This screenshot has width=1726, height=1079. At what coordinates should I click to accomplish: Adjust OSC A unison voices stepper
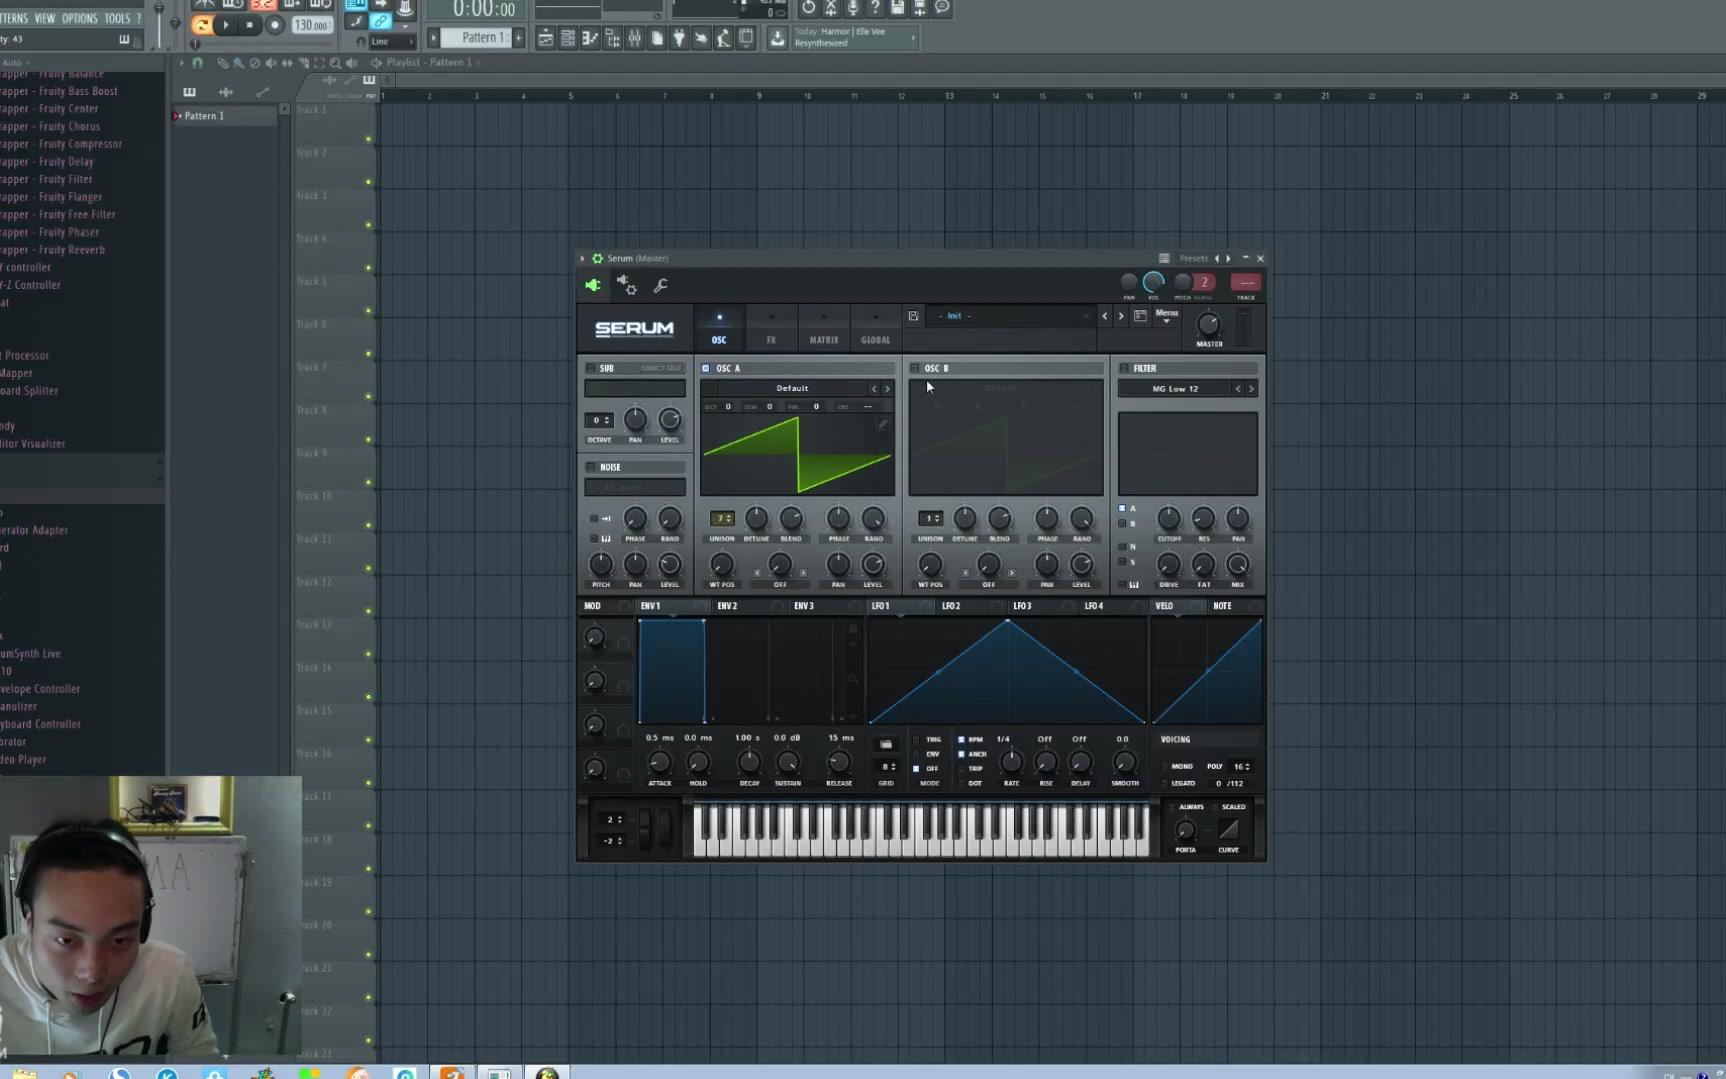coord(722,518)
